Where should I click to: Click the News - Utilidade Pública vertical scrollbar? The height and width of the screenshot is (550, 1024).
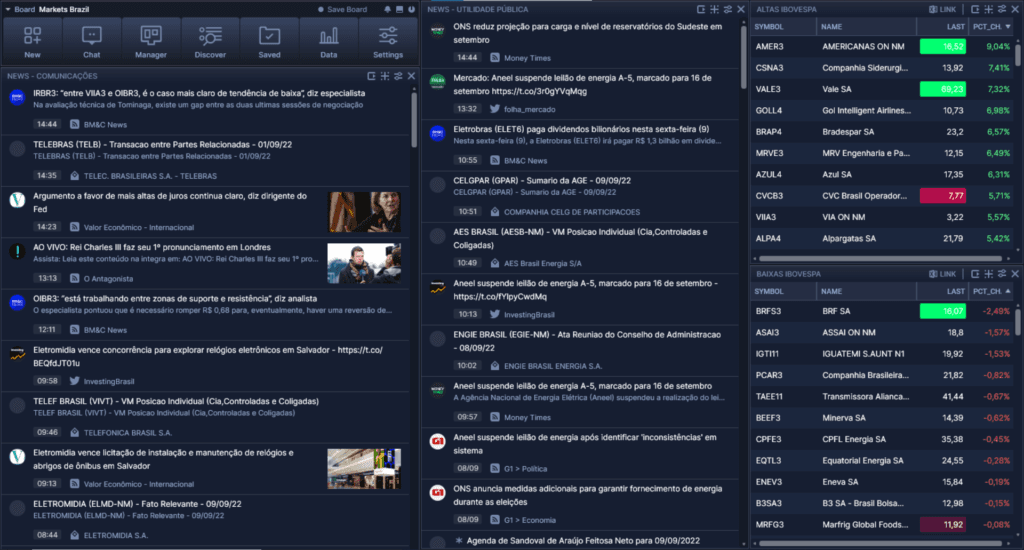[x=743, y=57]
